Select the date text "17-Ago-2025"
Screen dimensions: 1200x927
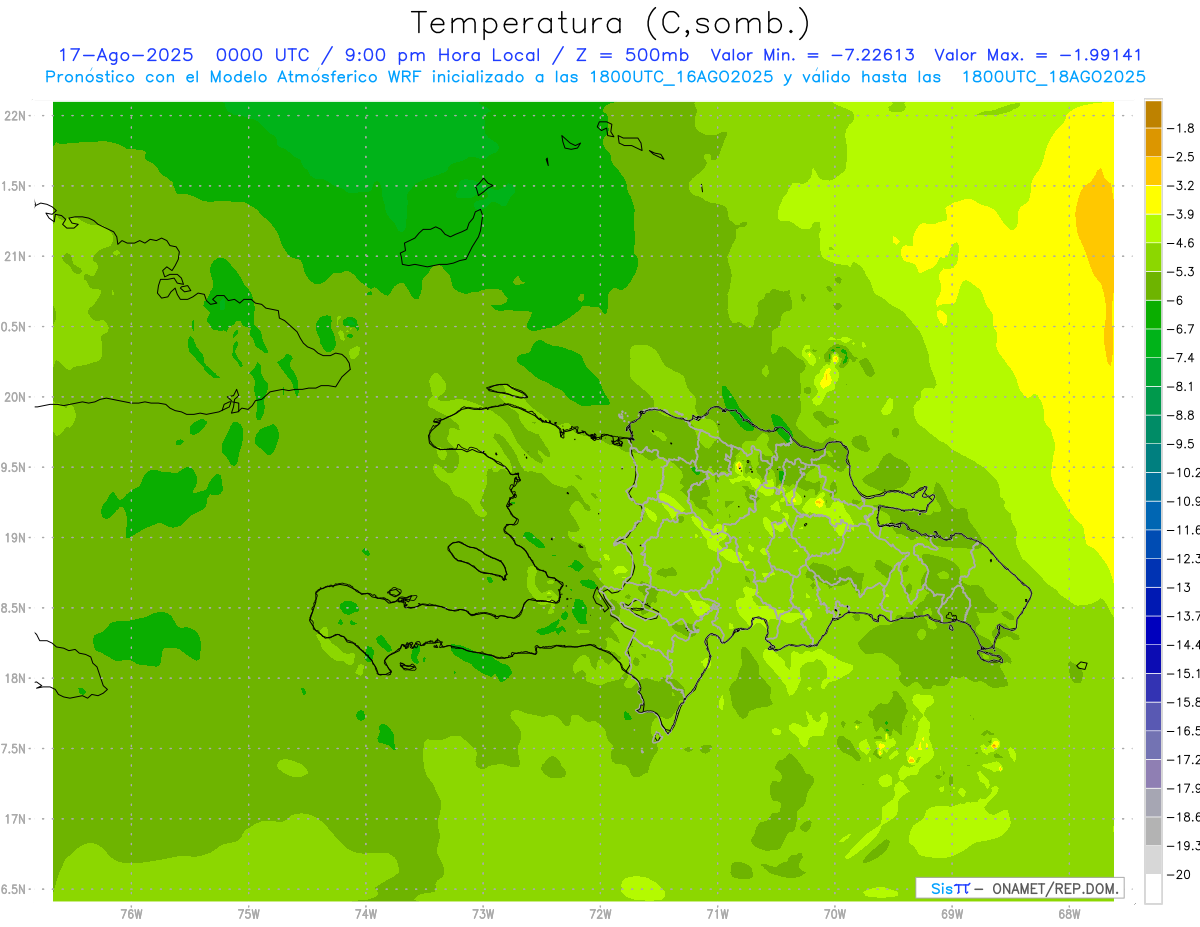125,55
